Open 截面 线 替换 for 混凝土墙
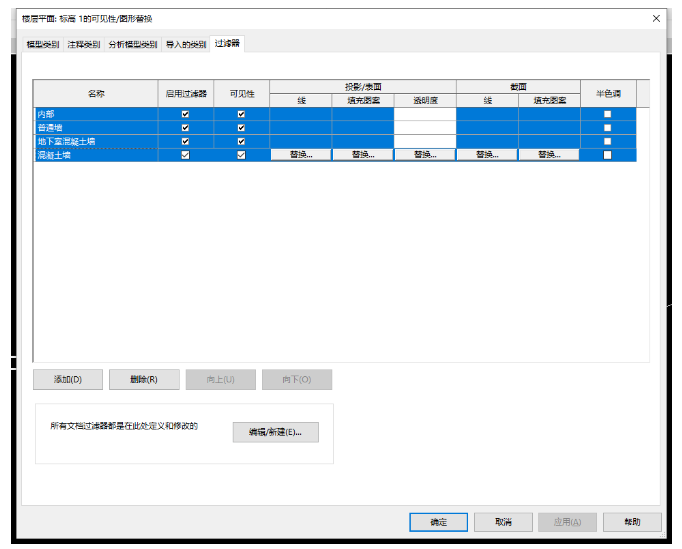Image resolution: width=682 pixels, height=549 pixels. [487, 155]
